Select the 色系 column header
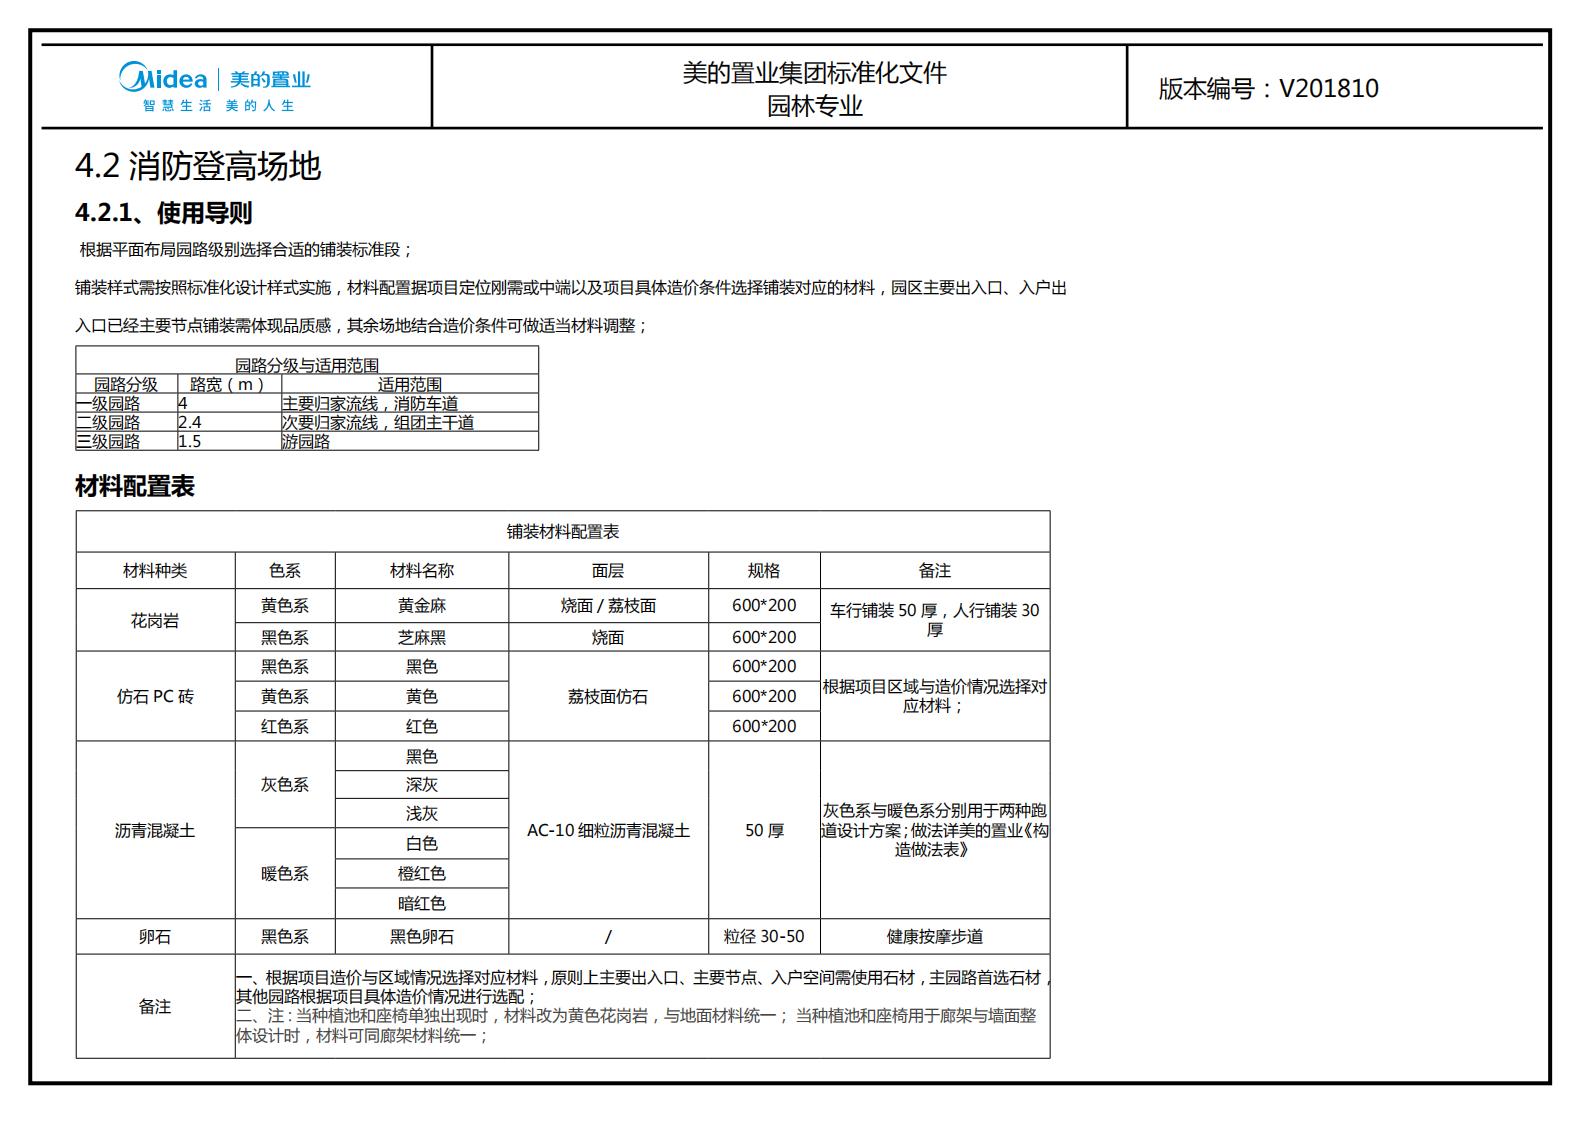The height and width of the screenshot is (1123, 1587). pyautogui.click(x=285, y=571)
